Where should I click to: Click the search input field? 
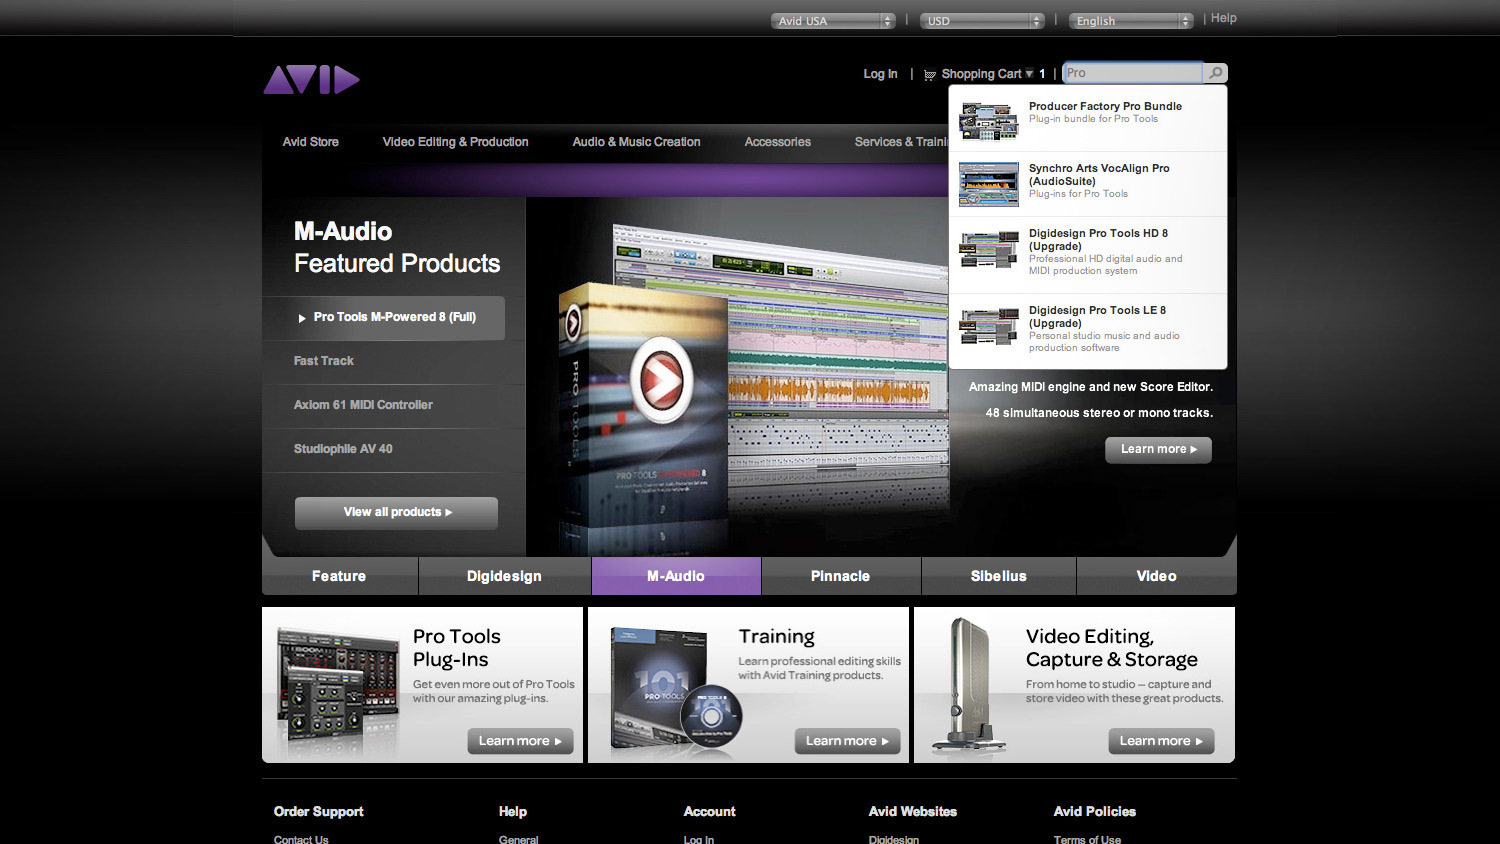pyautogui.click(x=1133, y=73)
